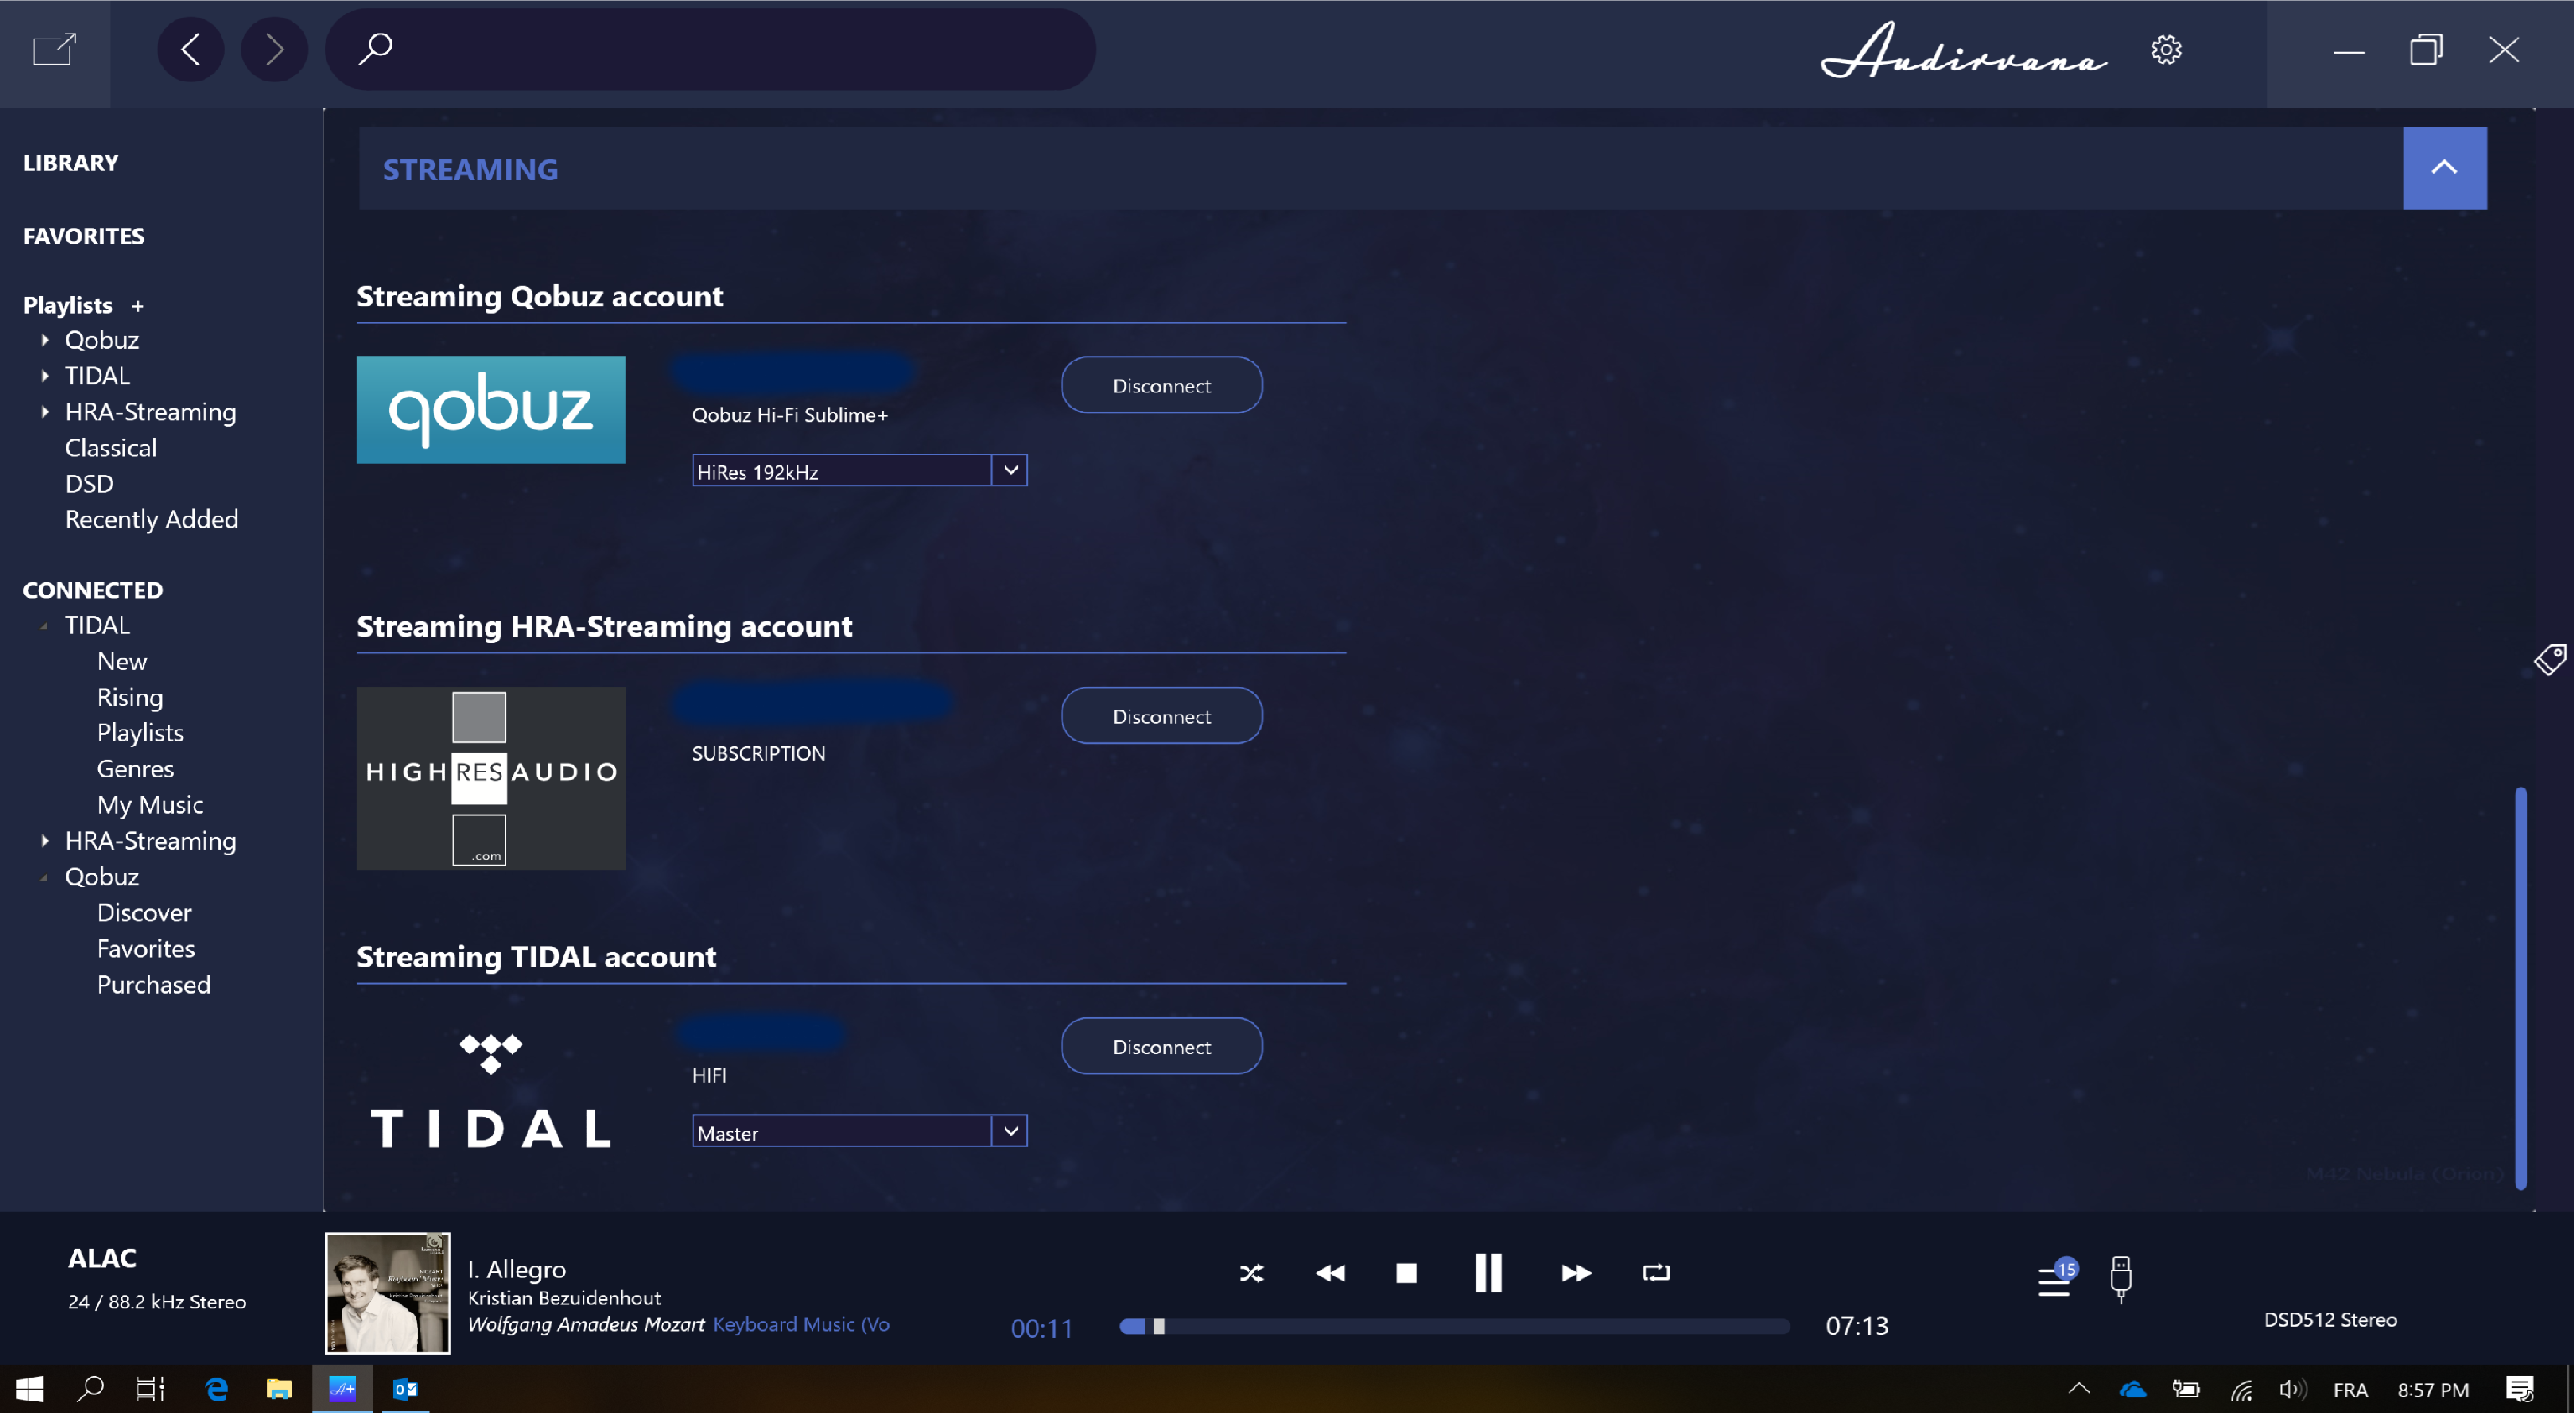Go to the previous track
The width and height of the screenshot is (2576, 1414).
(x=1330, y=1273)
